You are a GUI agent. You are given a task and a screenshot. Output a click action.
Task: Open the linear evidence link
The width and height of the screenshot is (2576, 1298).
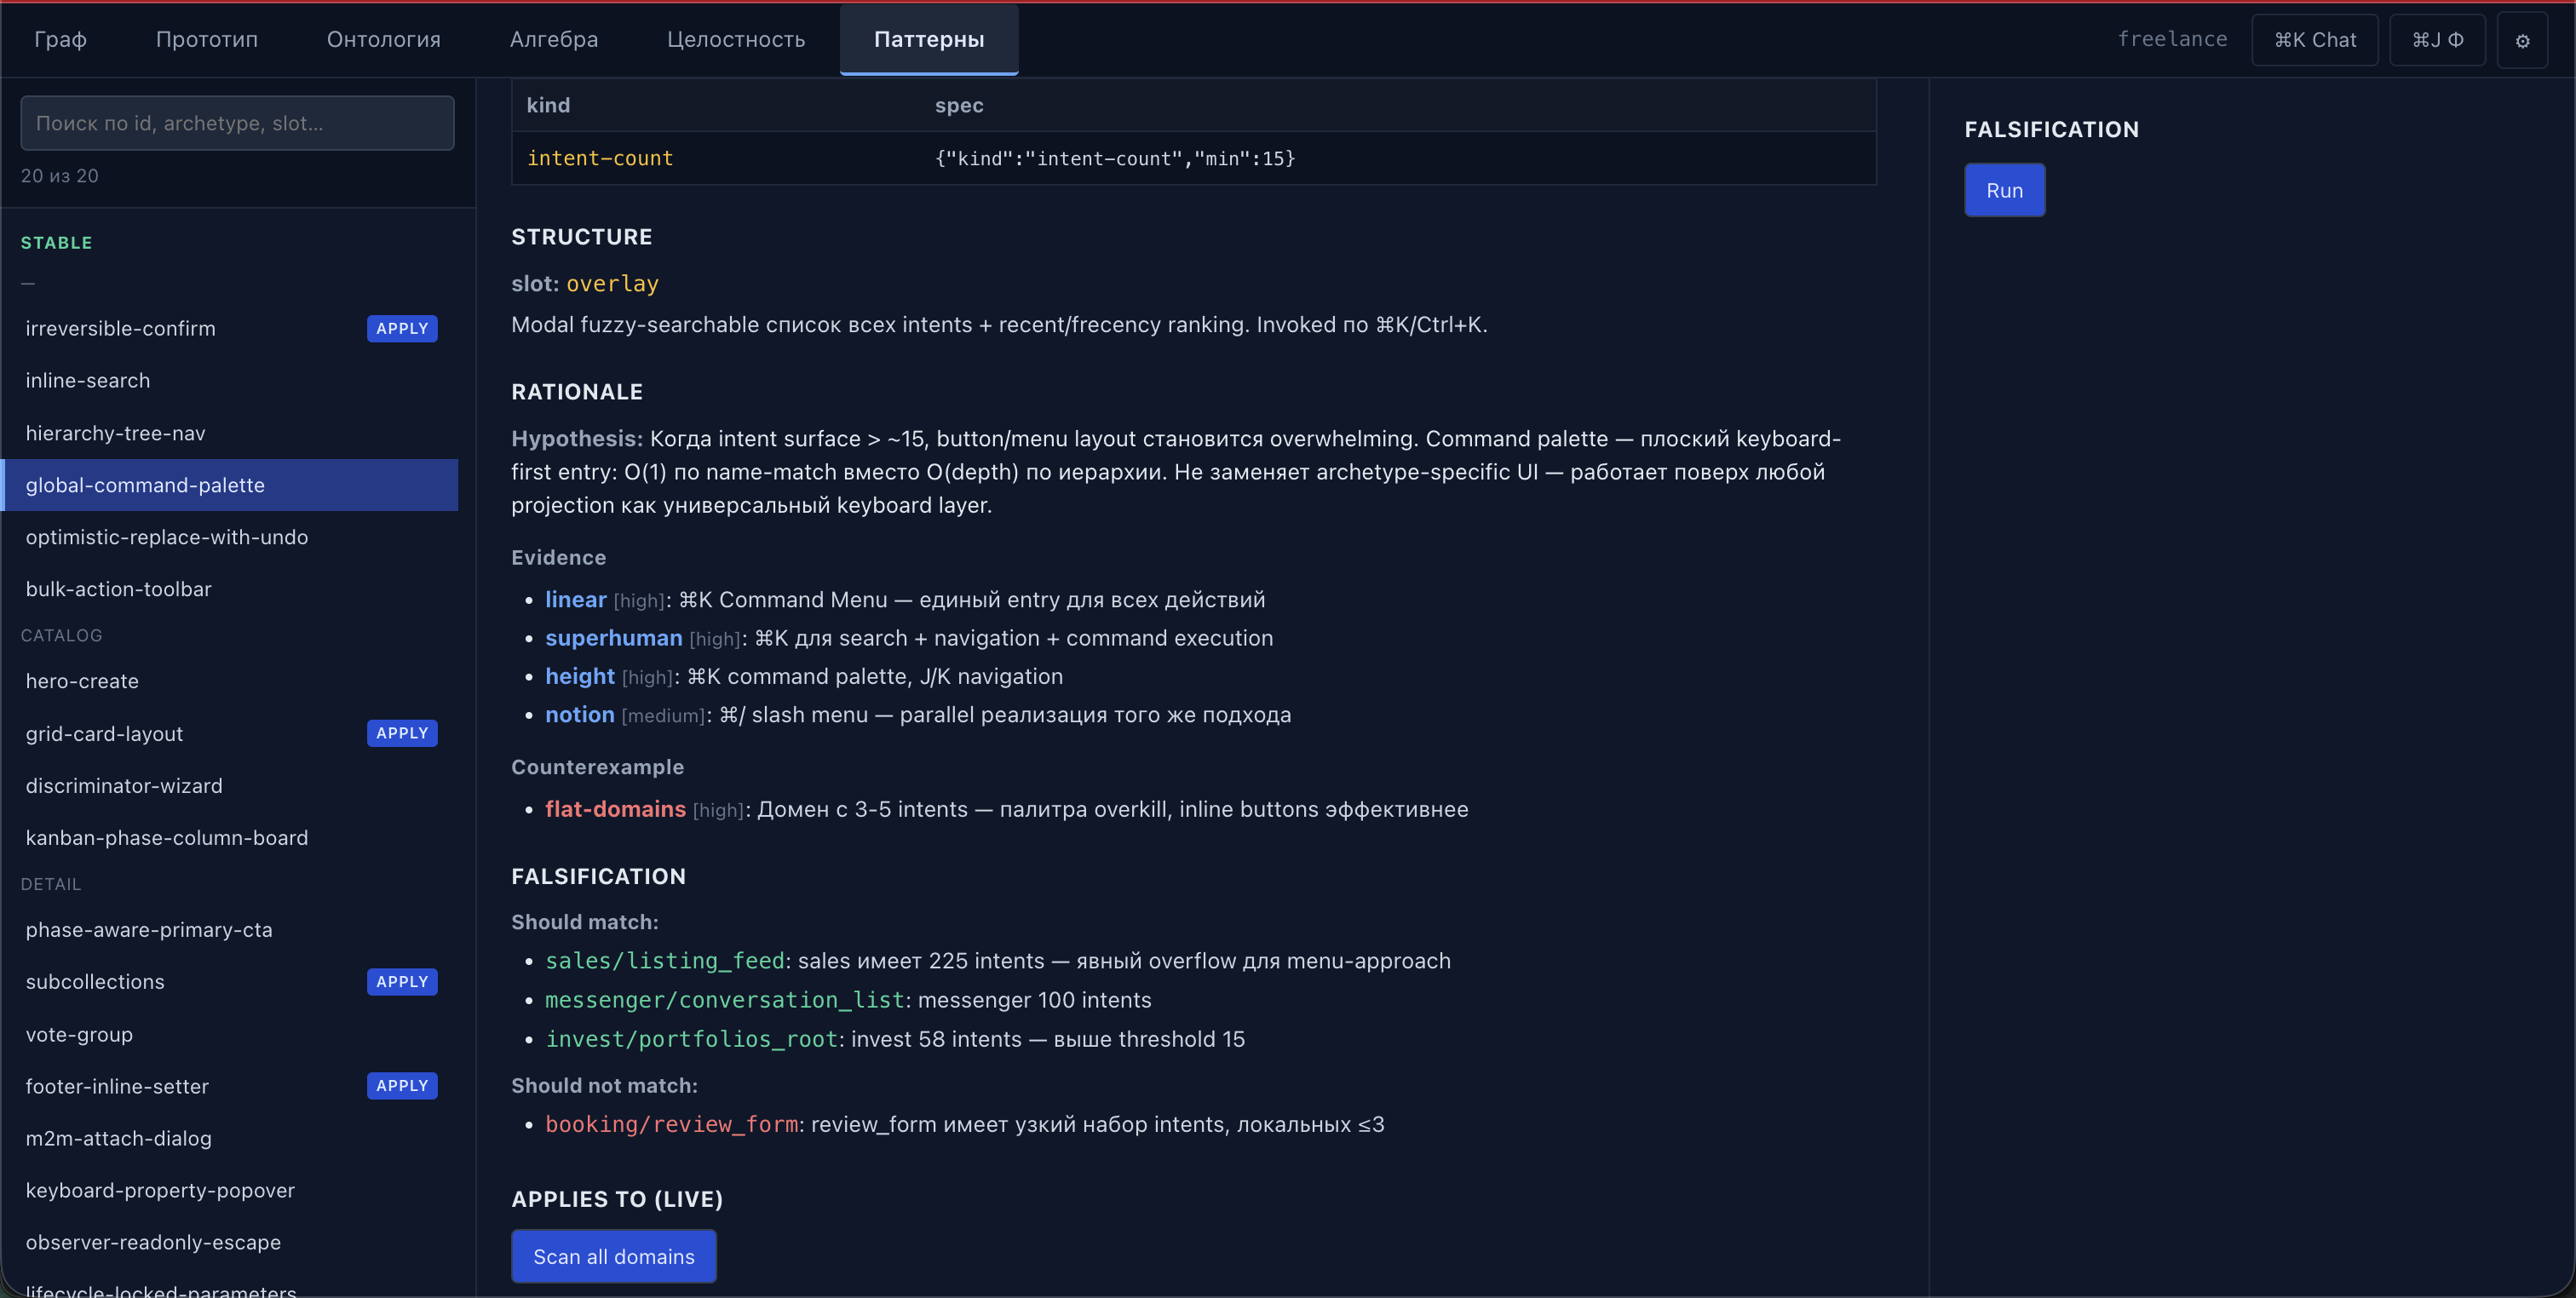click(575, 600)
